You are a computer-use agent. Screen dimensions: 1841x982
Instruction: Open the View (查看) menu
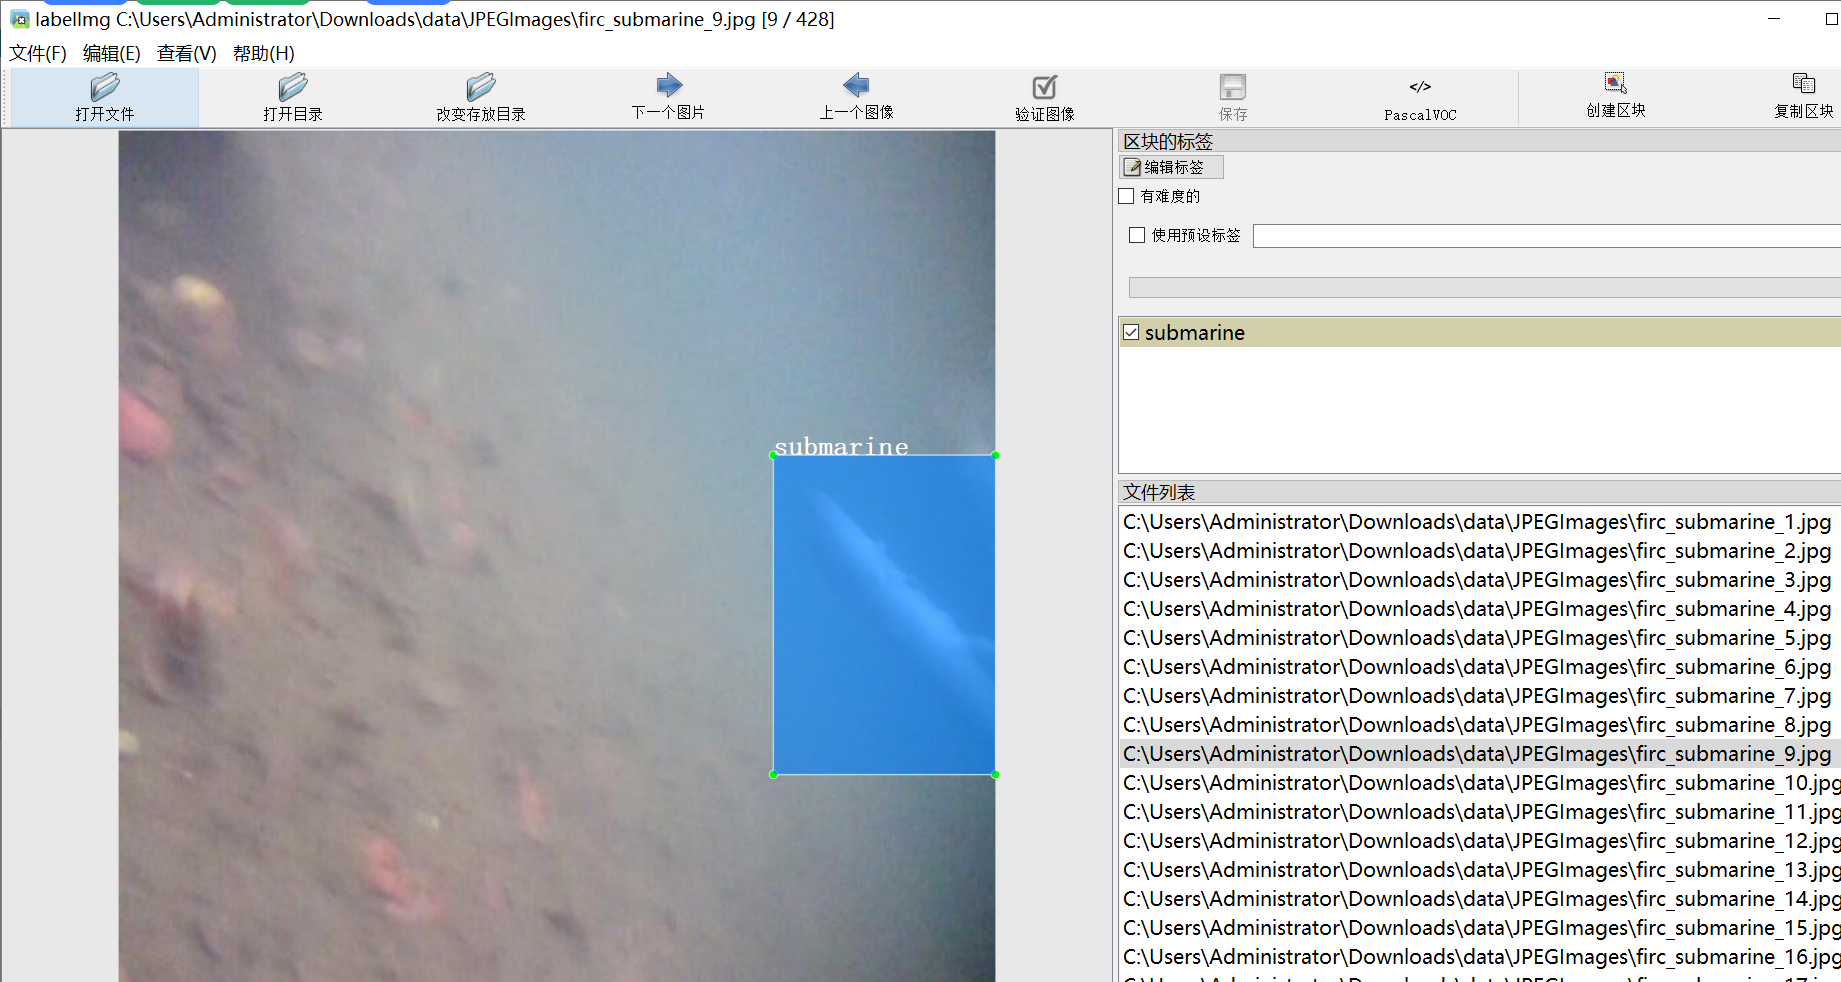tap(187, 54)
